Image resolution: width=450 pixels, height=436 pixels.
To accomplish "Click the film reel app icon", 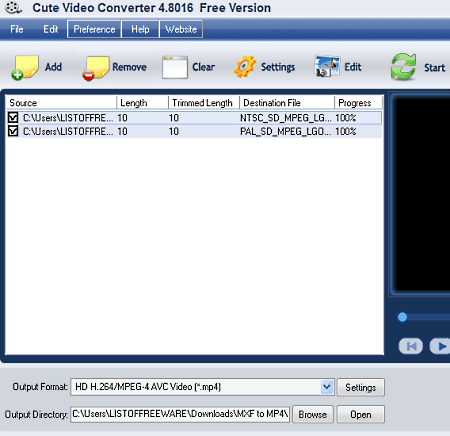I will (x=13, y=7).
